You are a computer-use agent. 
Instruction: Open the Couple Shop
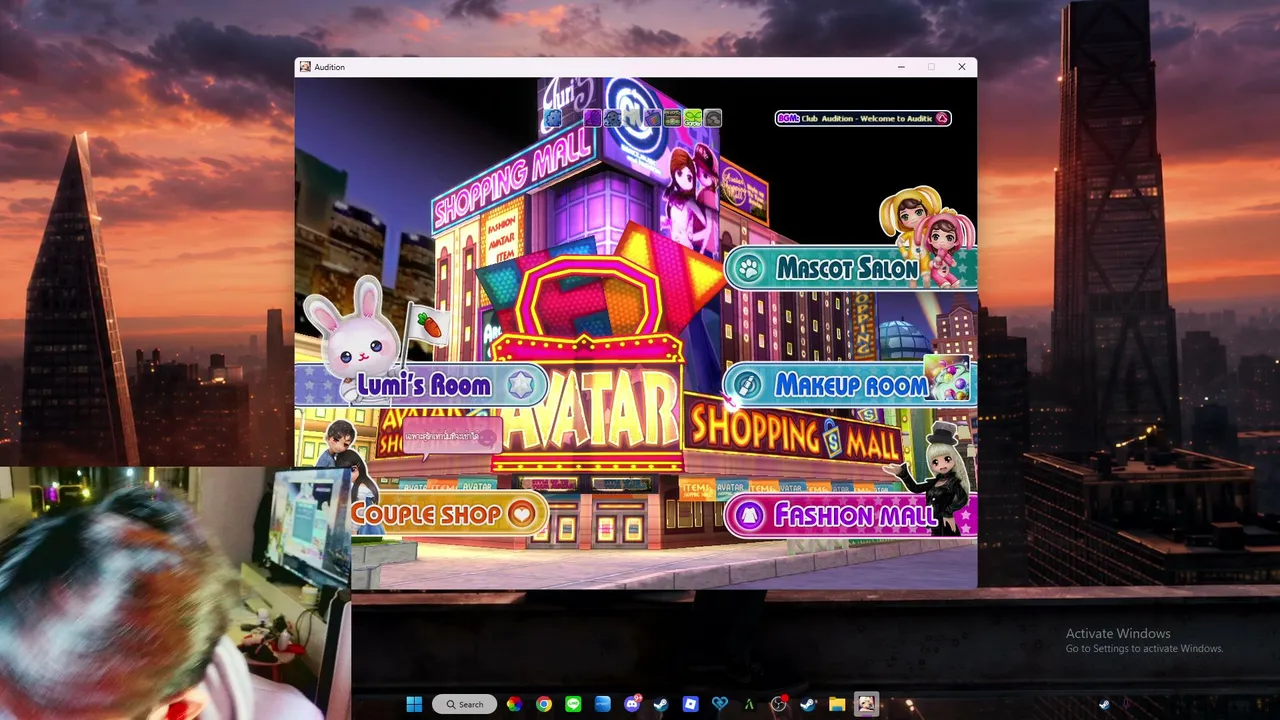(448, 514)
